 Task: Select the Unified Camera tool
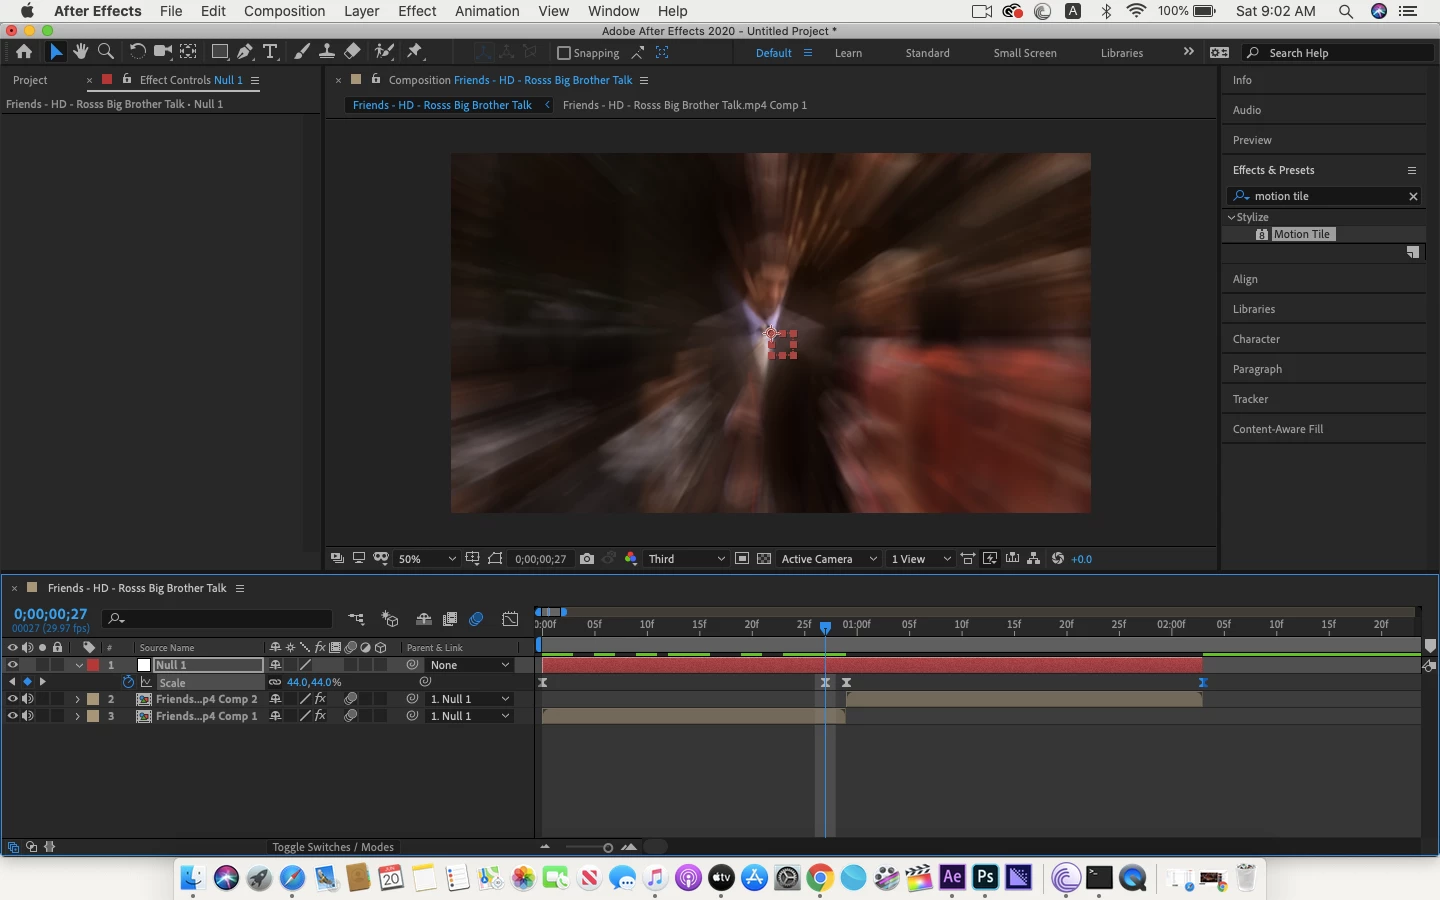[163, 52]
